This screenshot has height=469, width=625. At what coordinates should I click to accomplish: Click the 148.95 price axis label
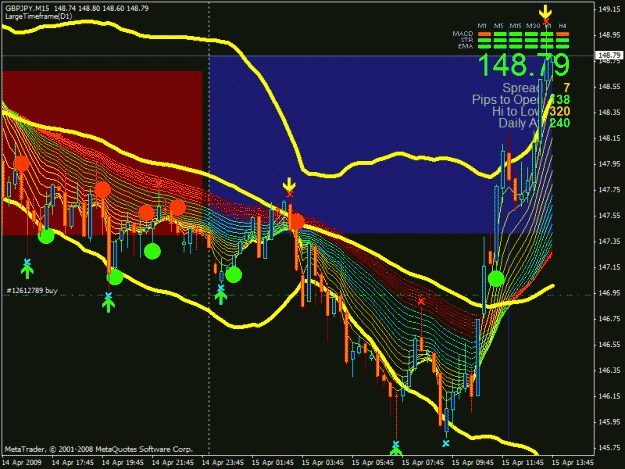(609, 35)
